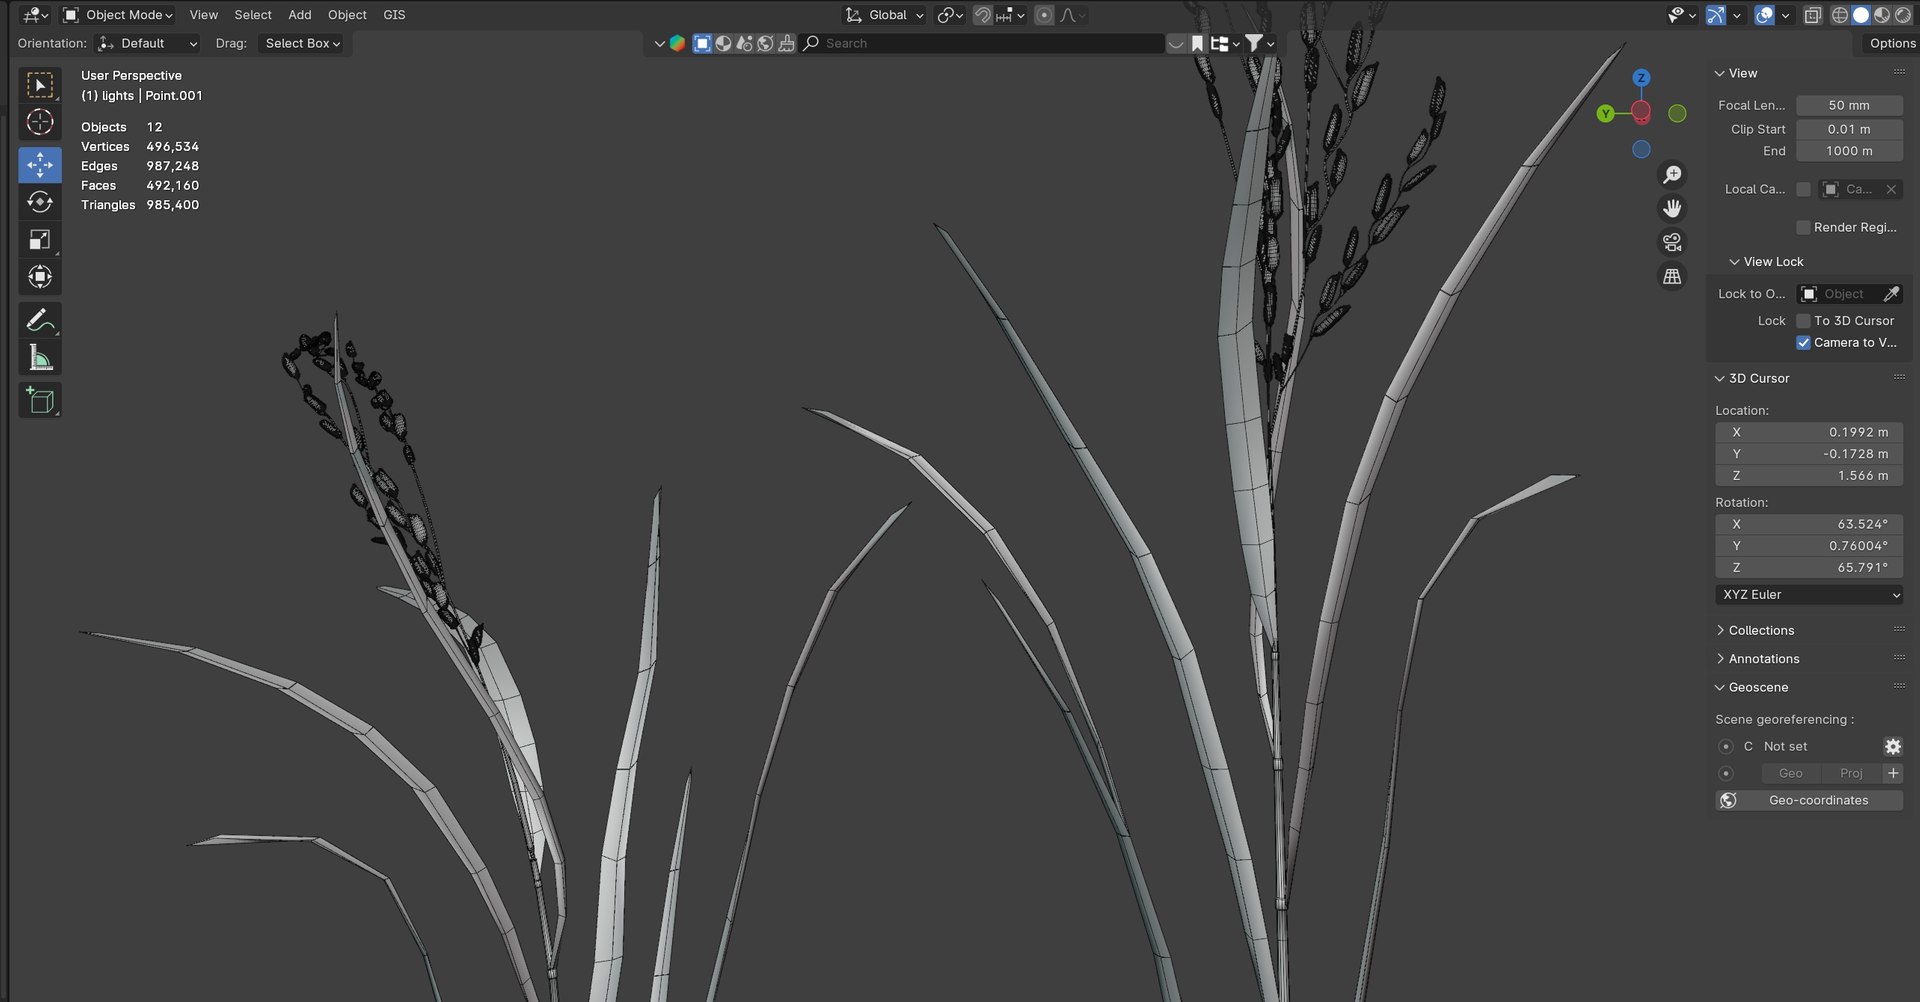Expand the Collections panel
The image size is (1920, 1002).
click(x=1760, y=631)
